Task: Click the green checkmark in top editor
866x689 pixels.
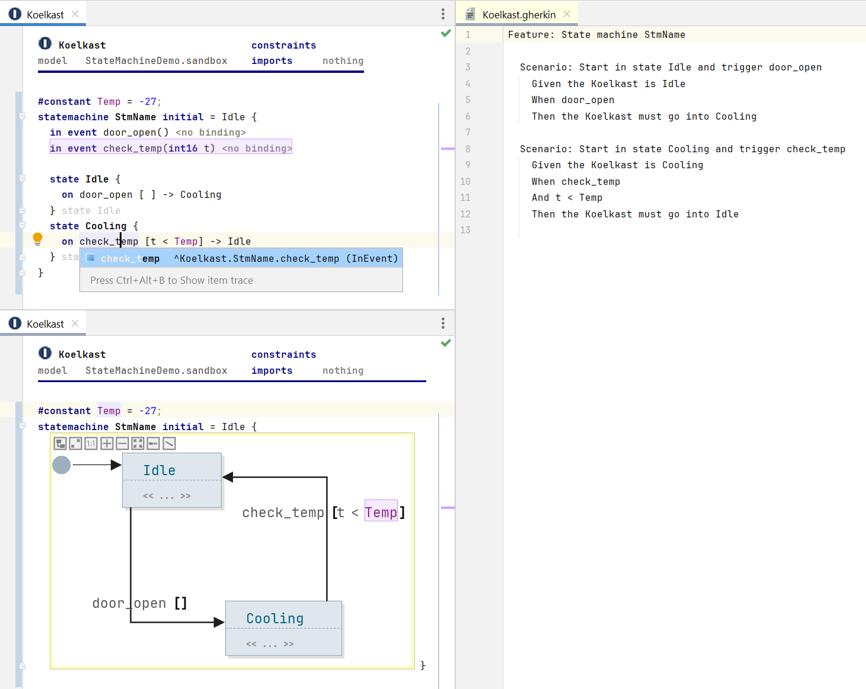Action: (x=446, y=34)
